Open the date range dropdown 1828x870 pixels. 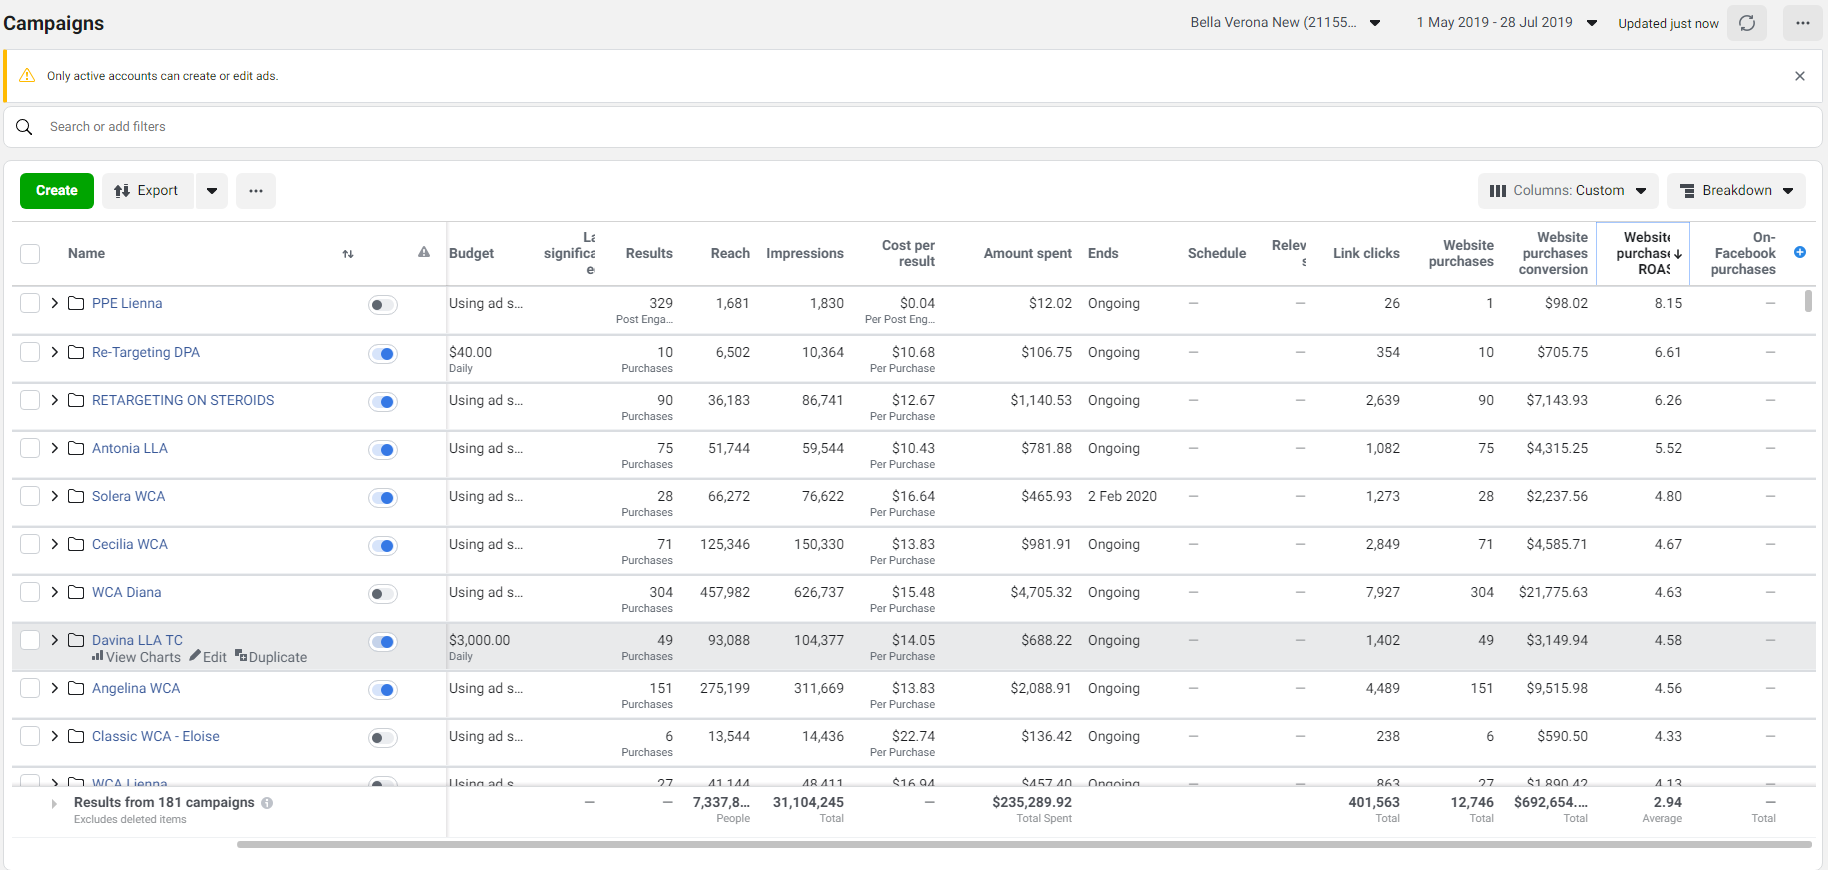[x=1507, y=22]
